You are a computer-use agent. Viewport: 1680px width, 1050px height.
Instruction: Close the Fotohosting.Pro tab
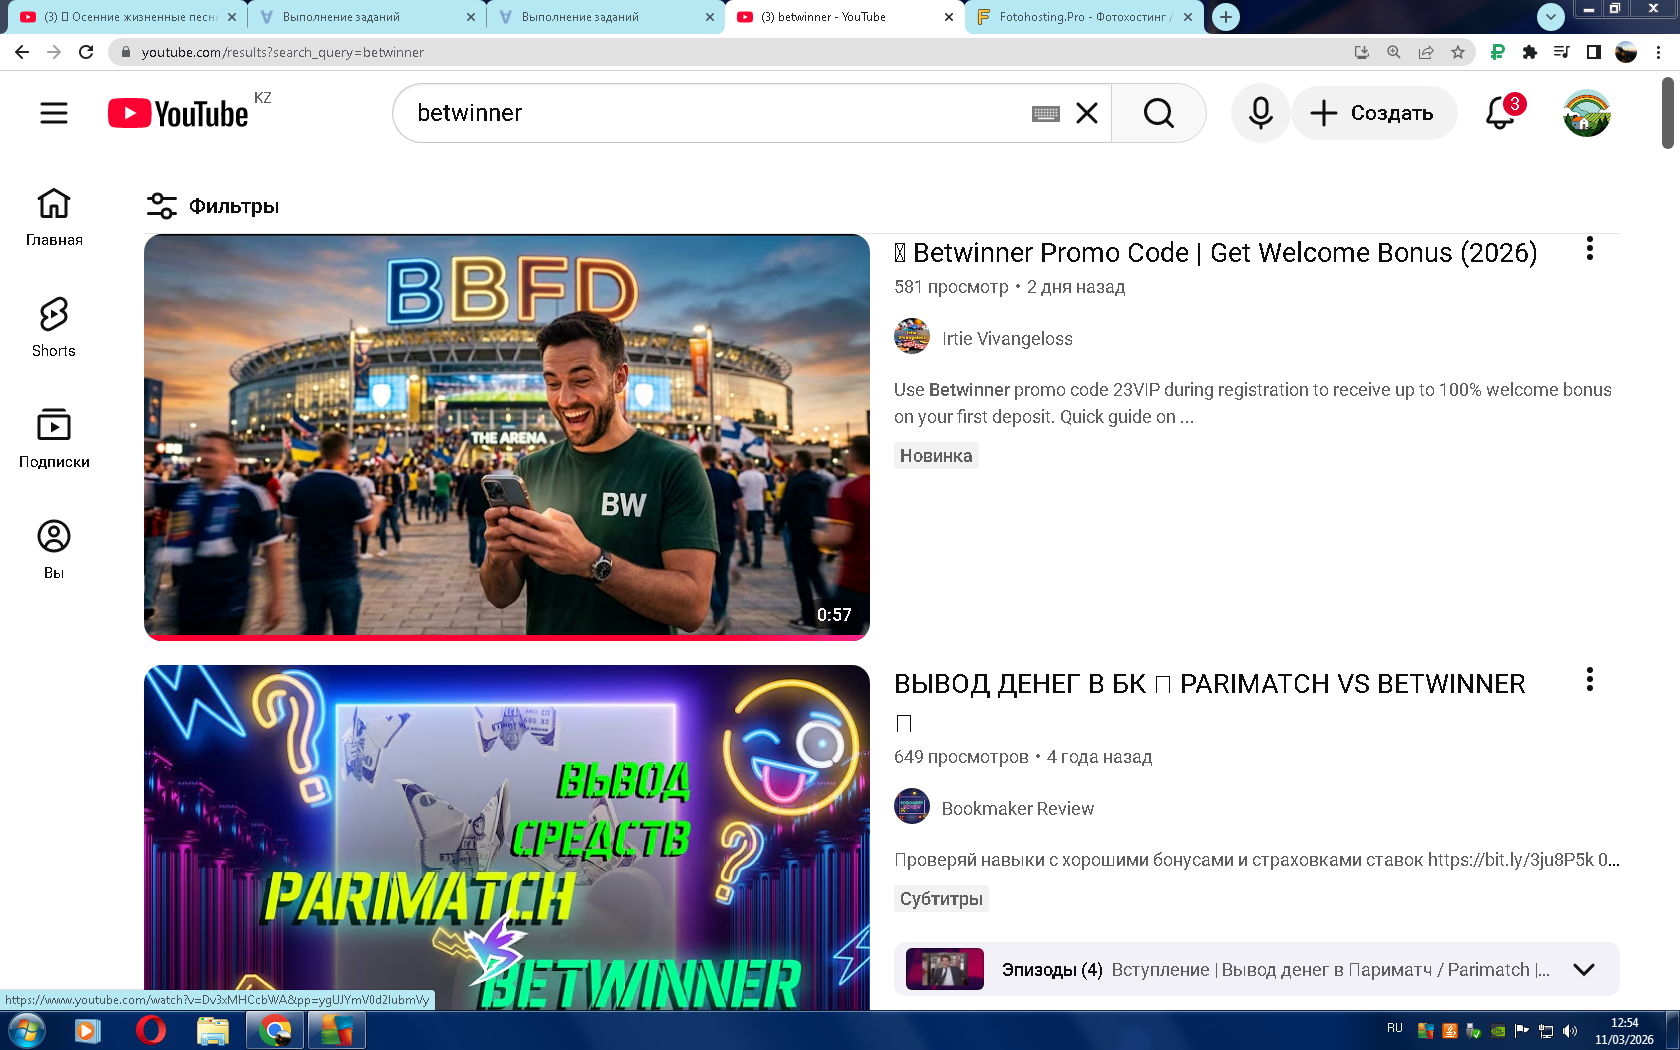pyautogui.click(x=1188, y=17)
